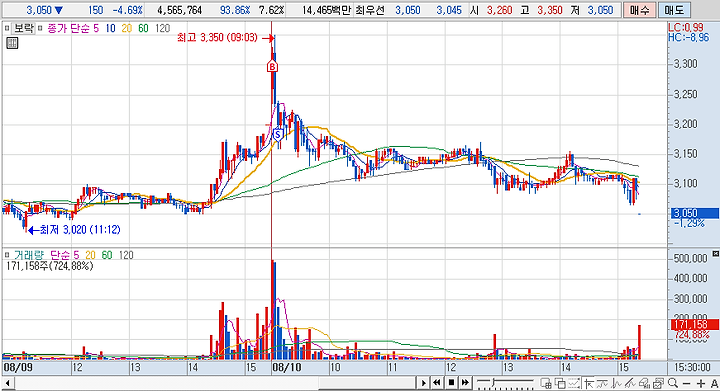Click the 08/09 date label on time axis
Viewport: 720px width, 391px height.
pos(18,368)
